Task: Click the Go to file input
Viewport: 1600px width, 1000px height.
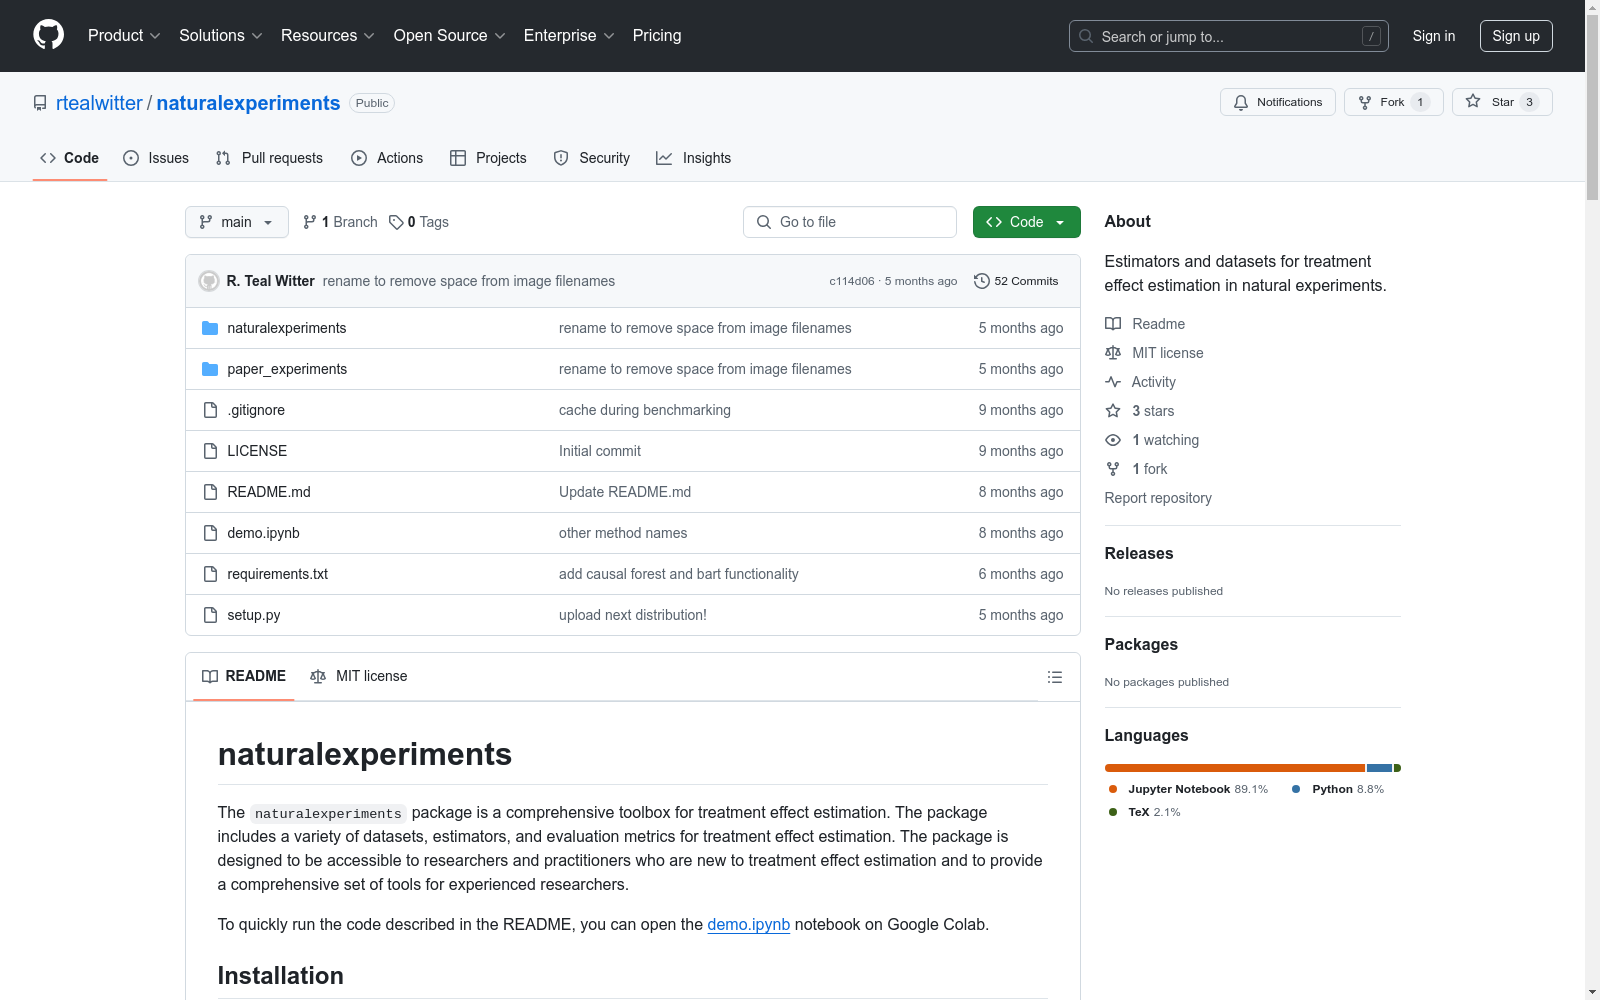Action: click(850, 222)
